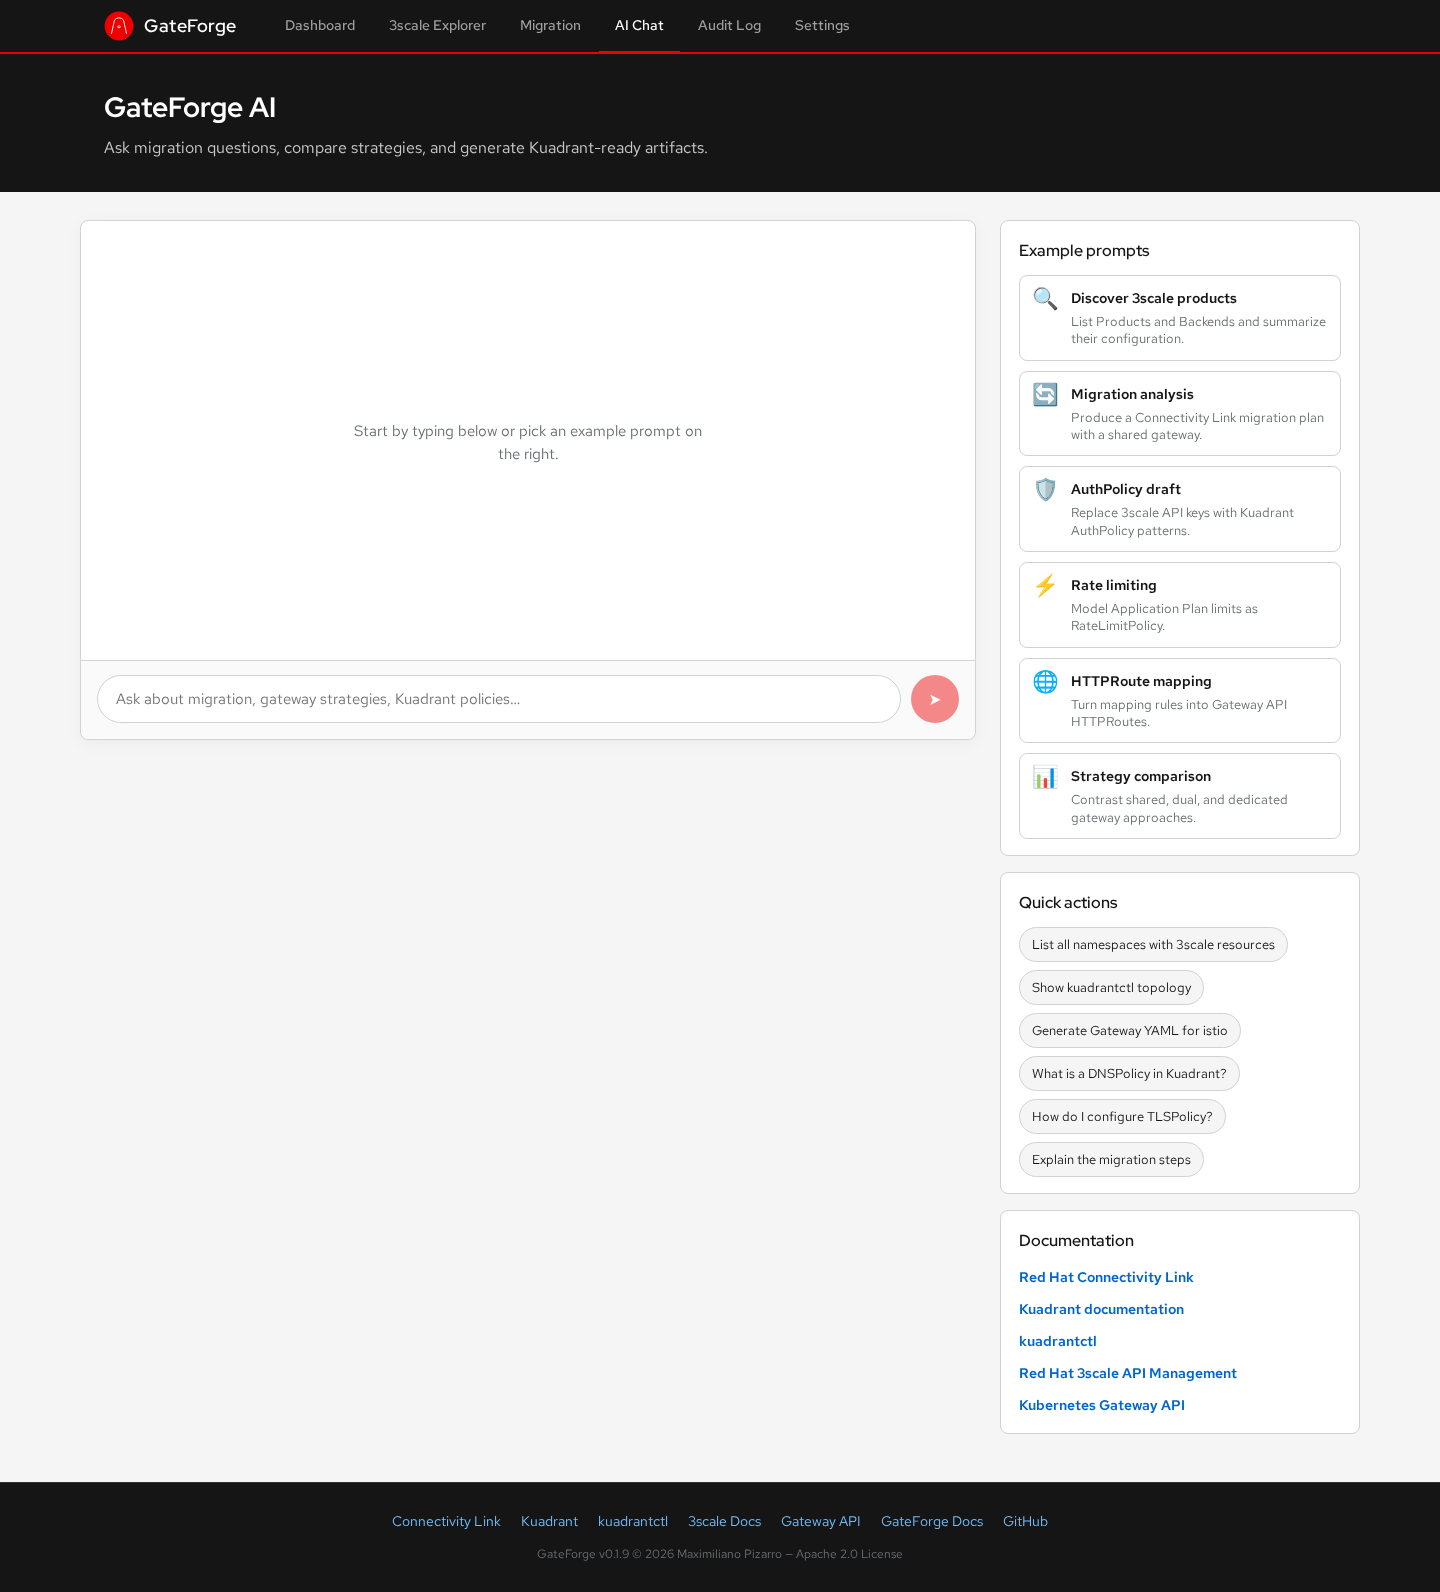
Task: Click 'Turn mapping rules into Gateway API' text
Action: pos(1179,713)
